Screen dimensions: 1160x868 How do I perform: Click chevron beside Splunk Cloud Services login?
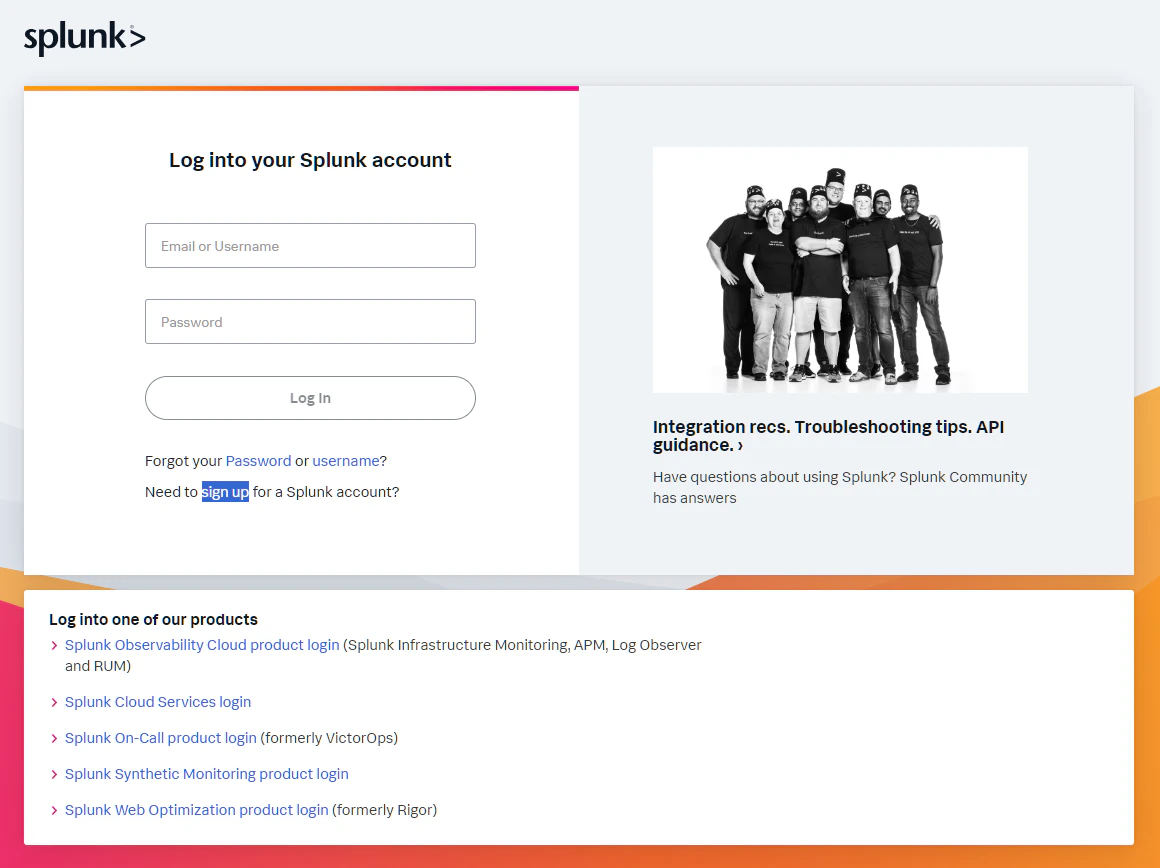54,703
